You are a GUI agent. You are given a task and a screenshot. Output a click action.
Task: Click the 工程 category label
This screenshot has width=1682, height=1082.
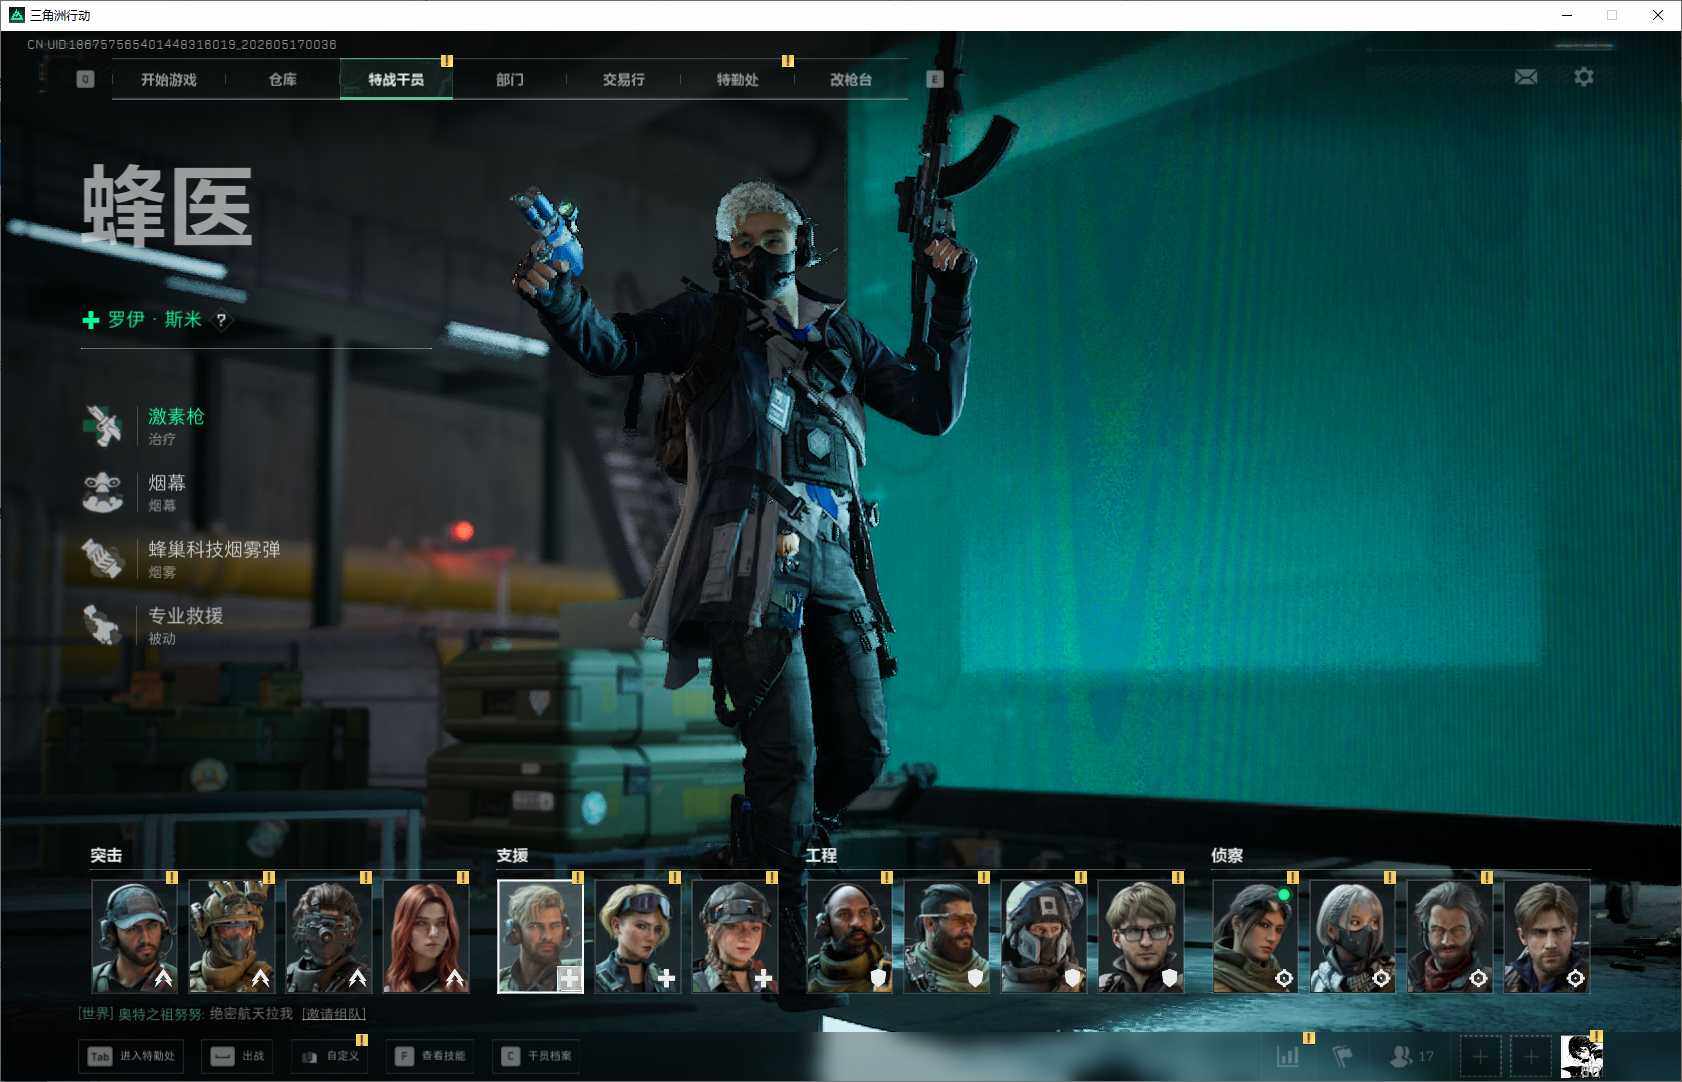point(821,856)
